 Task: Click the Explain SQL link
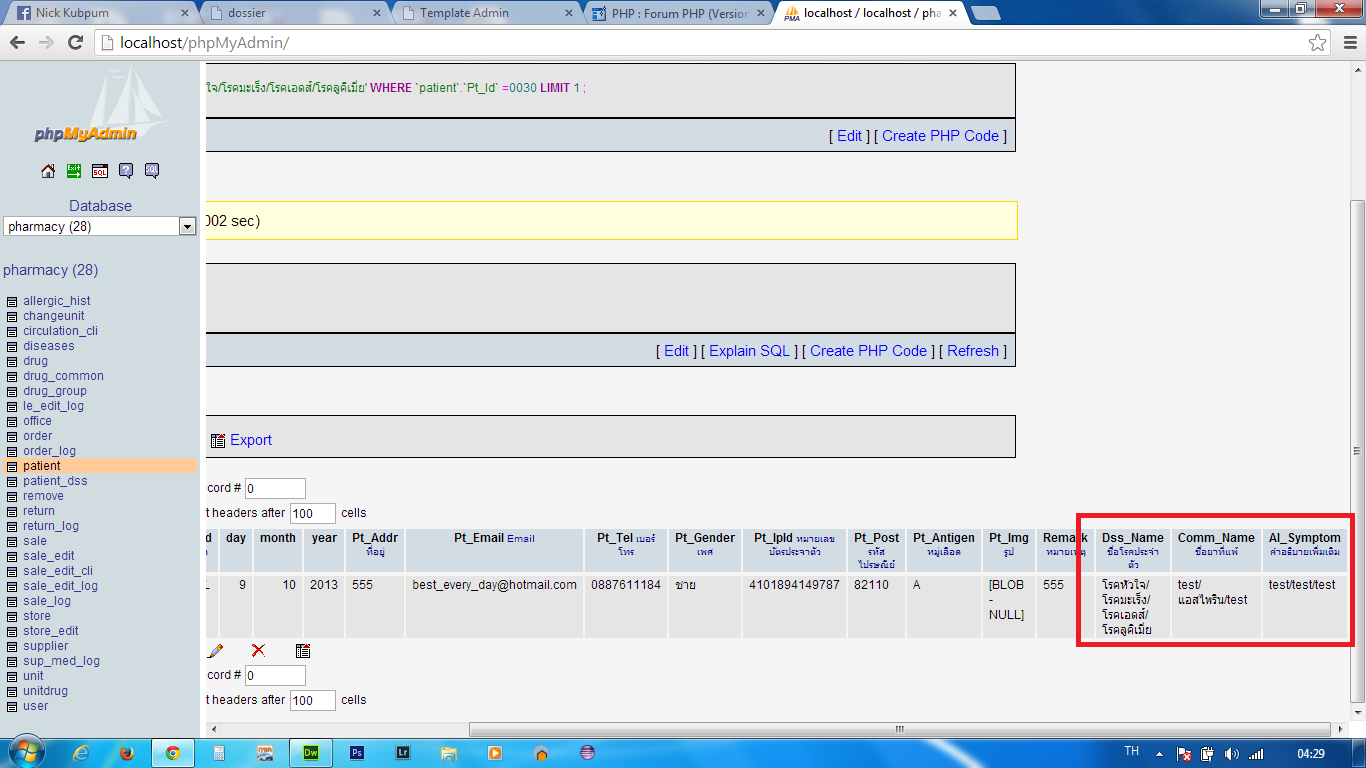tap(750, 351)
